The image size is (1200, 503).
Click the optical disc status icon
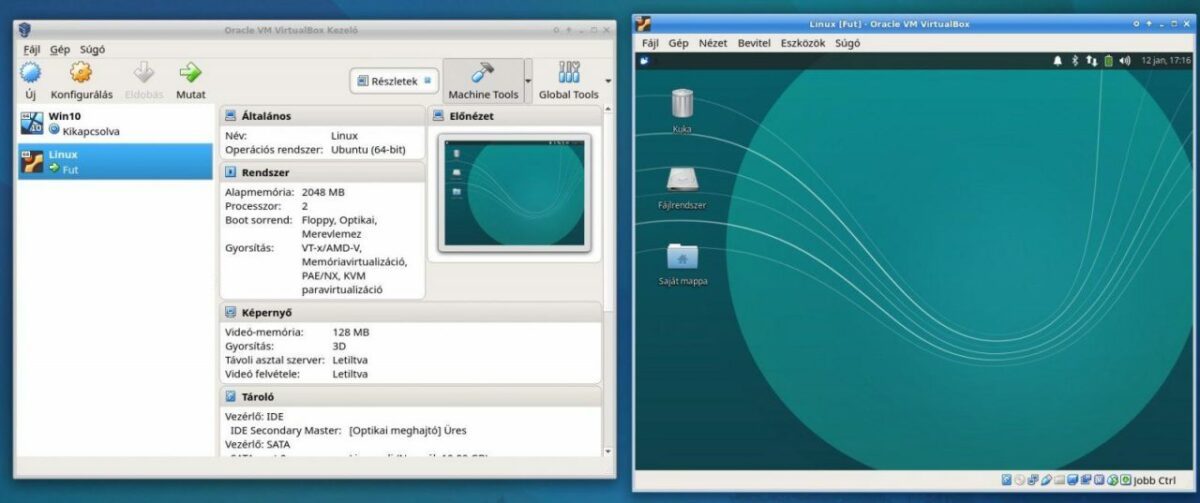(1020, 480)
